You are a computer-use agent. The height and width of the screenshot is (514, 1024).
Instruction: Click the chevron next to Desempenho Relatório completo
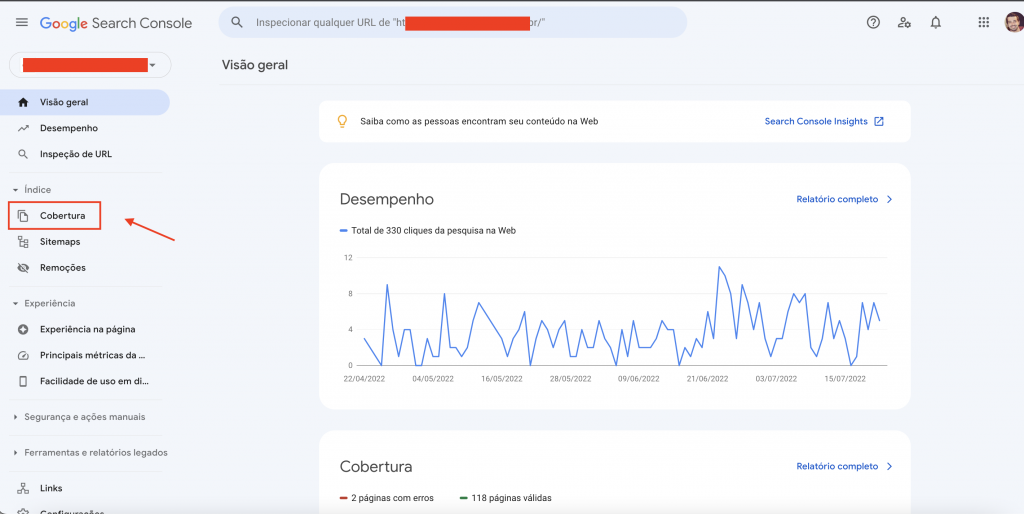click(x=889, y=199)
